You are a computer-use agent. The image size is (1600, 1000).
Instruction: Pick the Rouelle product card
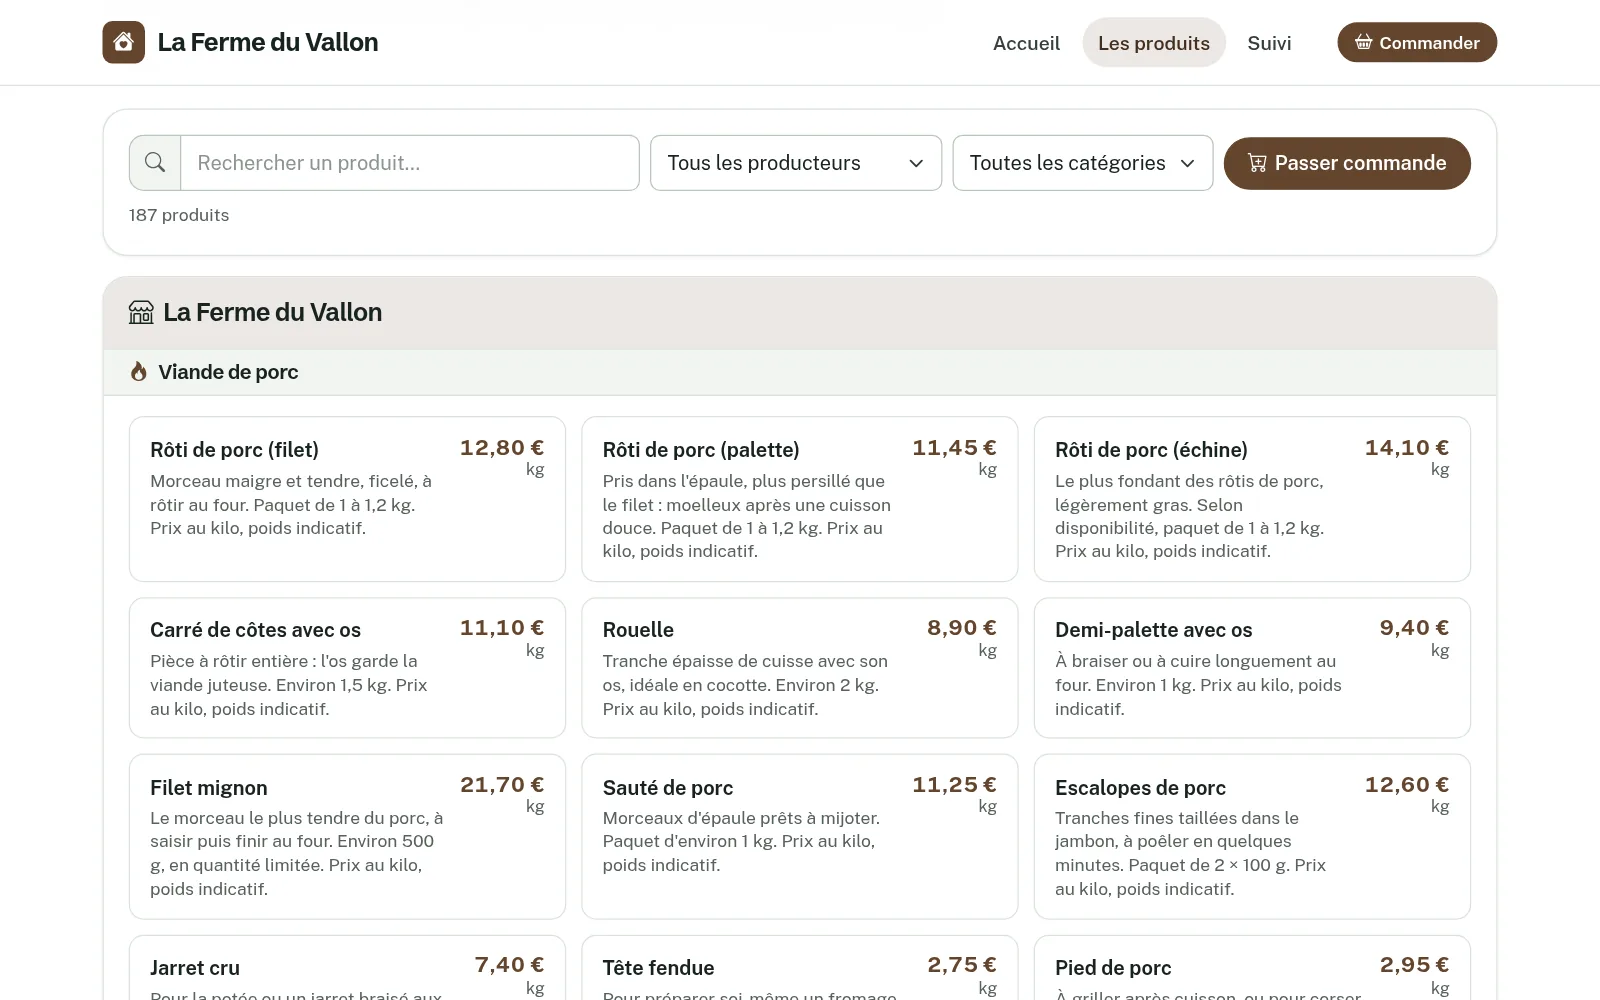(800, 668)
